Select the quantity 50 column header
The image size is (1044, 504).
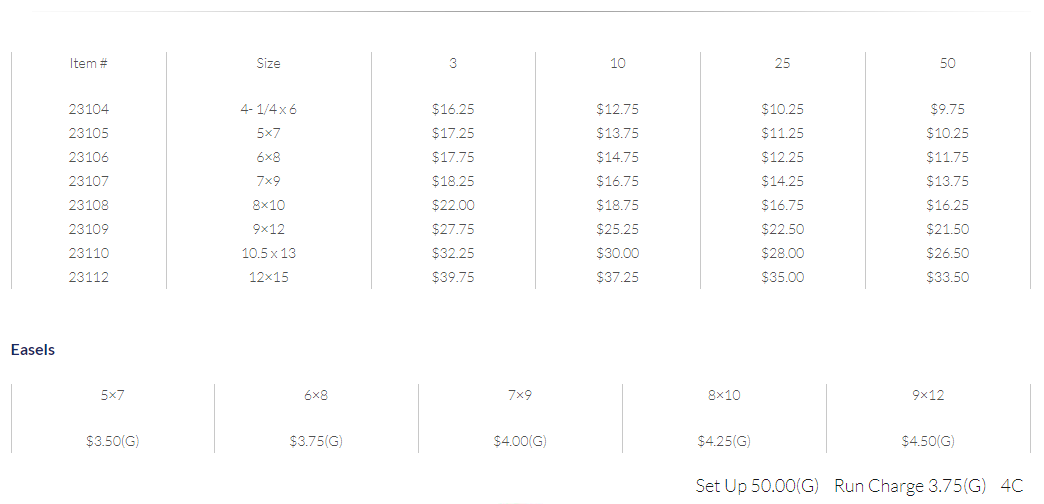click(x=947, y=63)
